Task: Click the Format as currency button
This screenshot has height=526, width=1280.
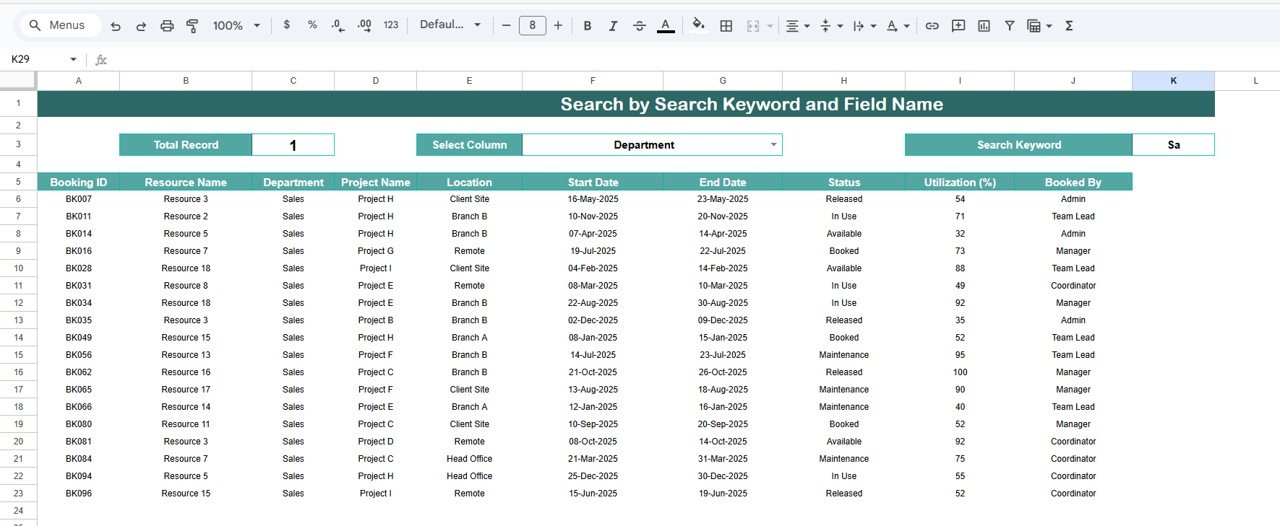Action: click(287, 25)
